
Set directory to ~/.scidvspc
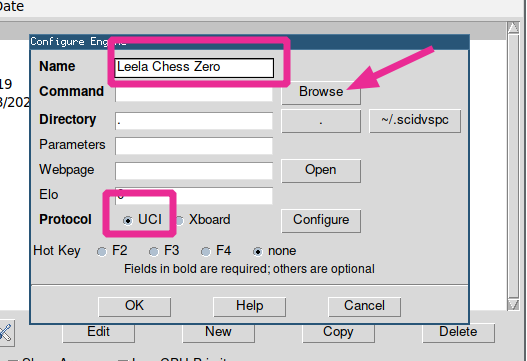[415, 121]
